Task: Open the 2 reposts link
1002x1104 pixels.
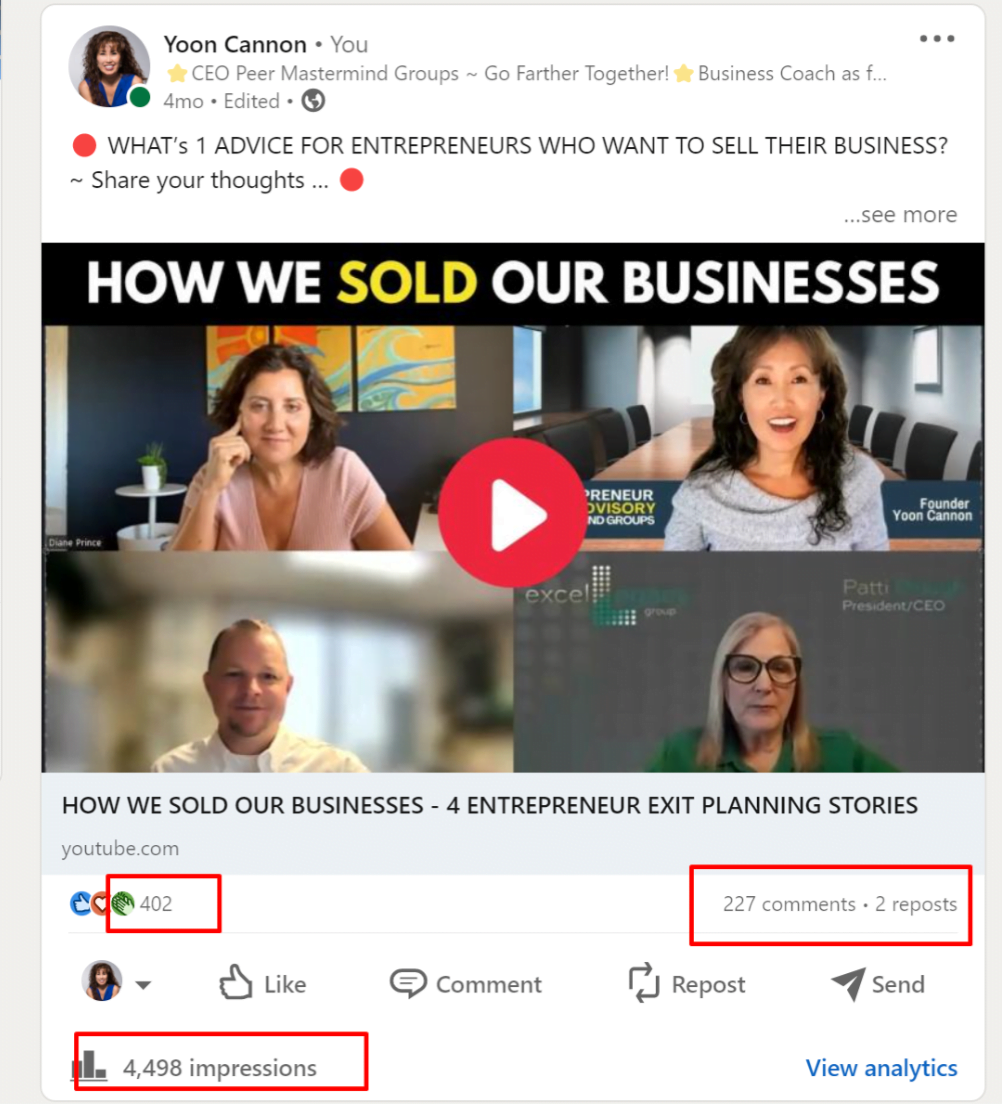Action: click(x=915, y=904)
